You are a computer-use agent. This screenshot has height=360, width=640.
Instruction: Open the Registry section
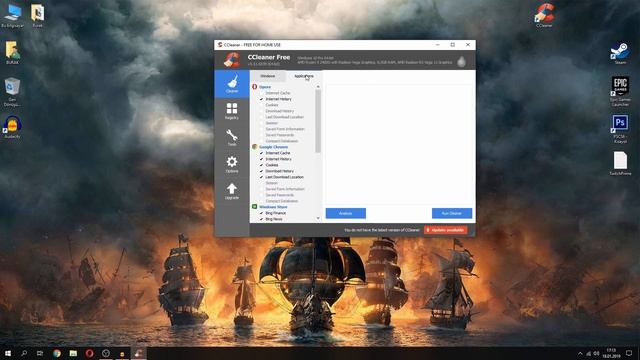pyautogui.click(x=232, y=111)
